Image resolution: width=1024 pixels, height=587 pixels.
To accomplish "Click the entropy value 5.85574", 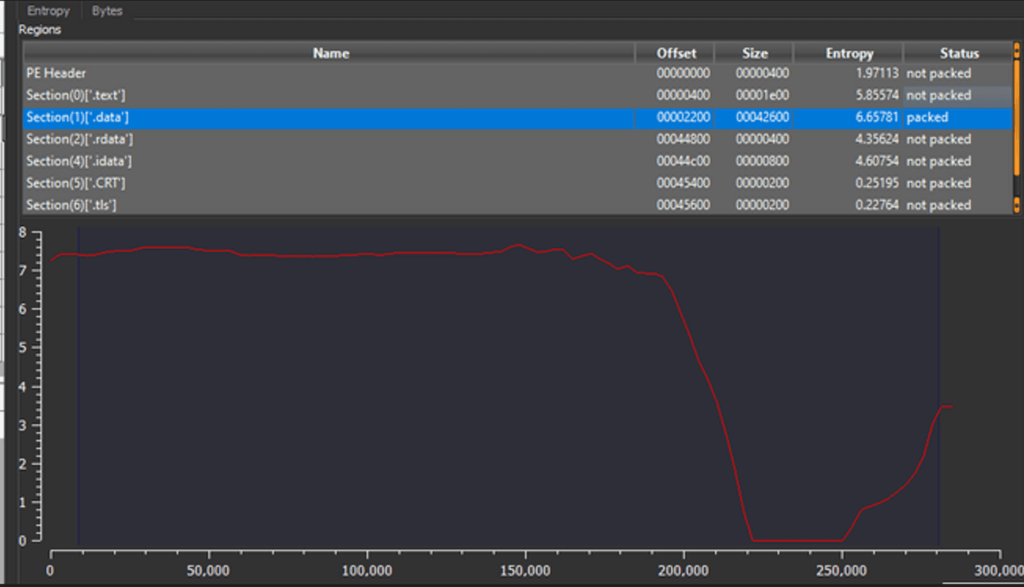I will click(x=877, y=95).
